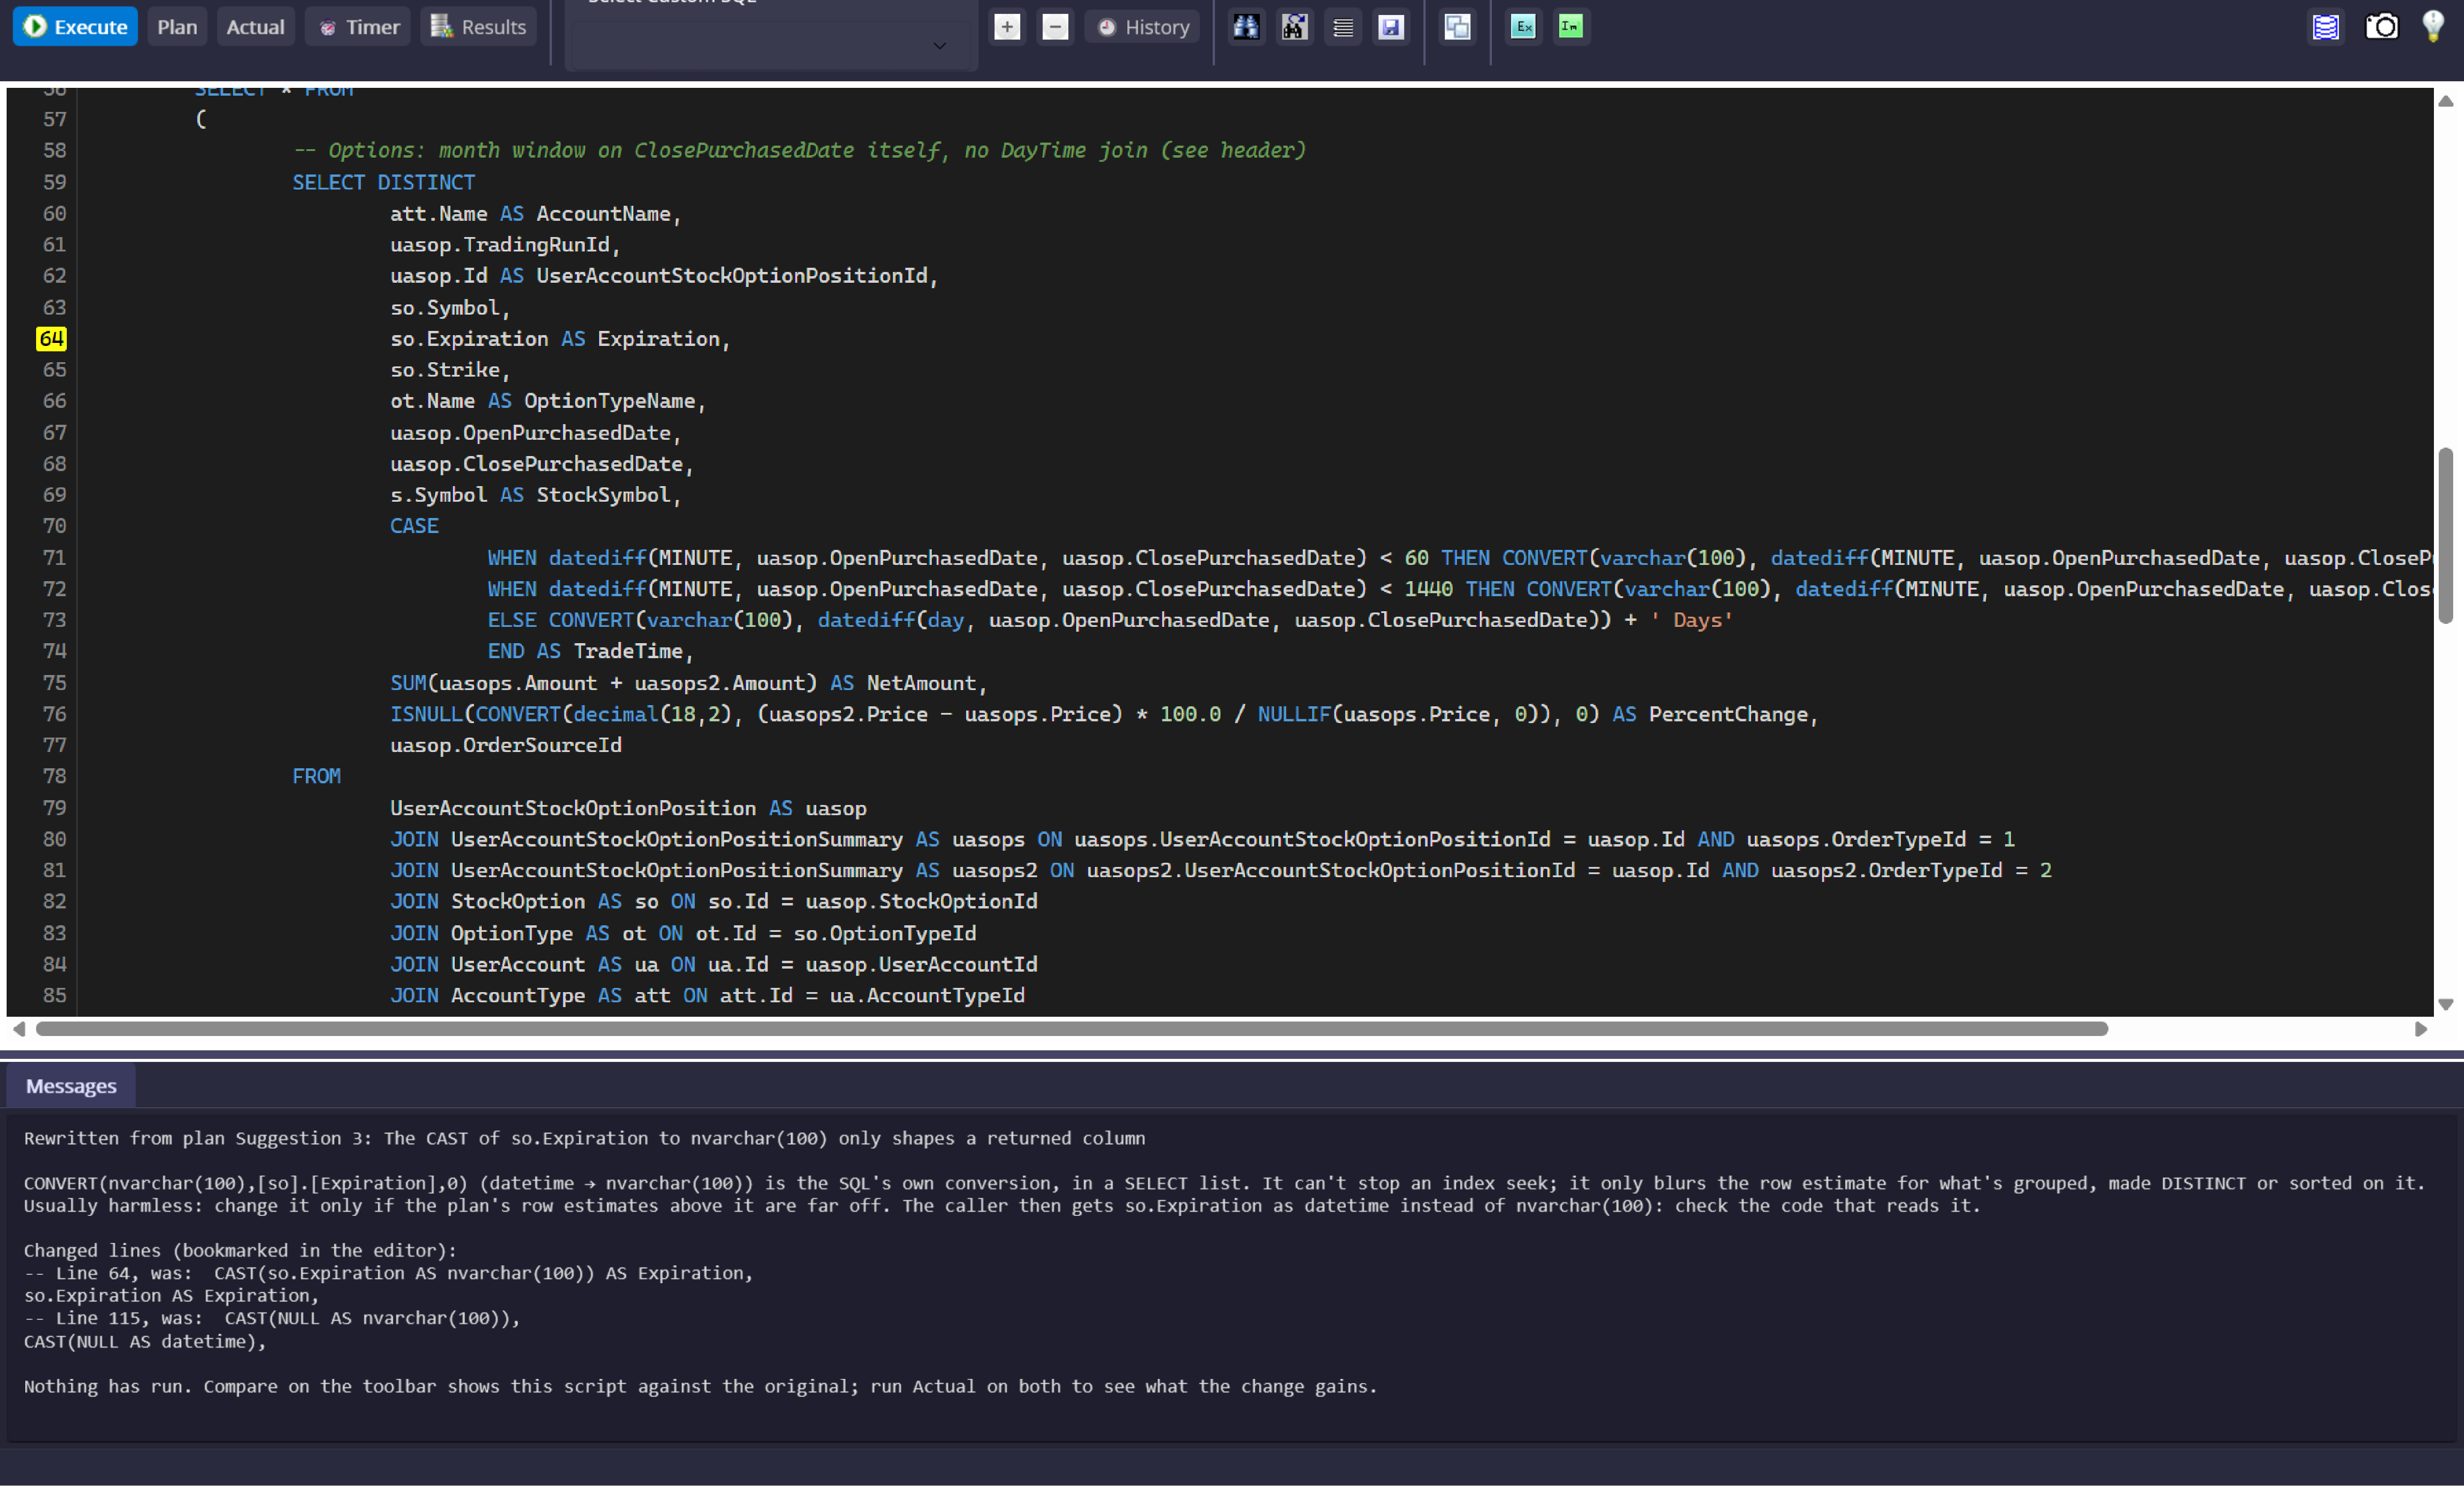Click the bookmarked line number 64
The height and width of the screenshot is (1486, 2464).
pos(51,339)
